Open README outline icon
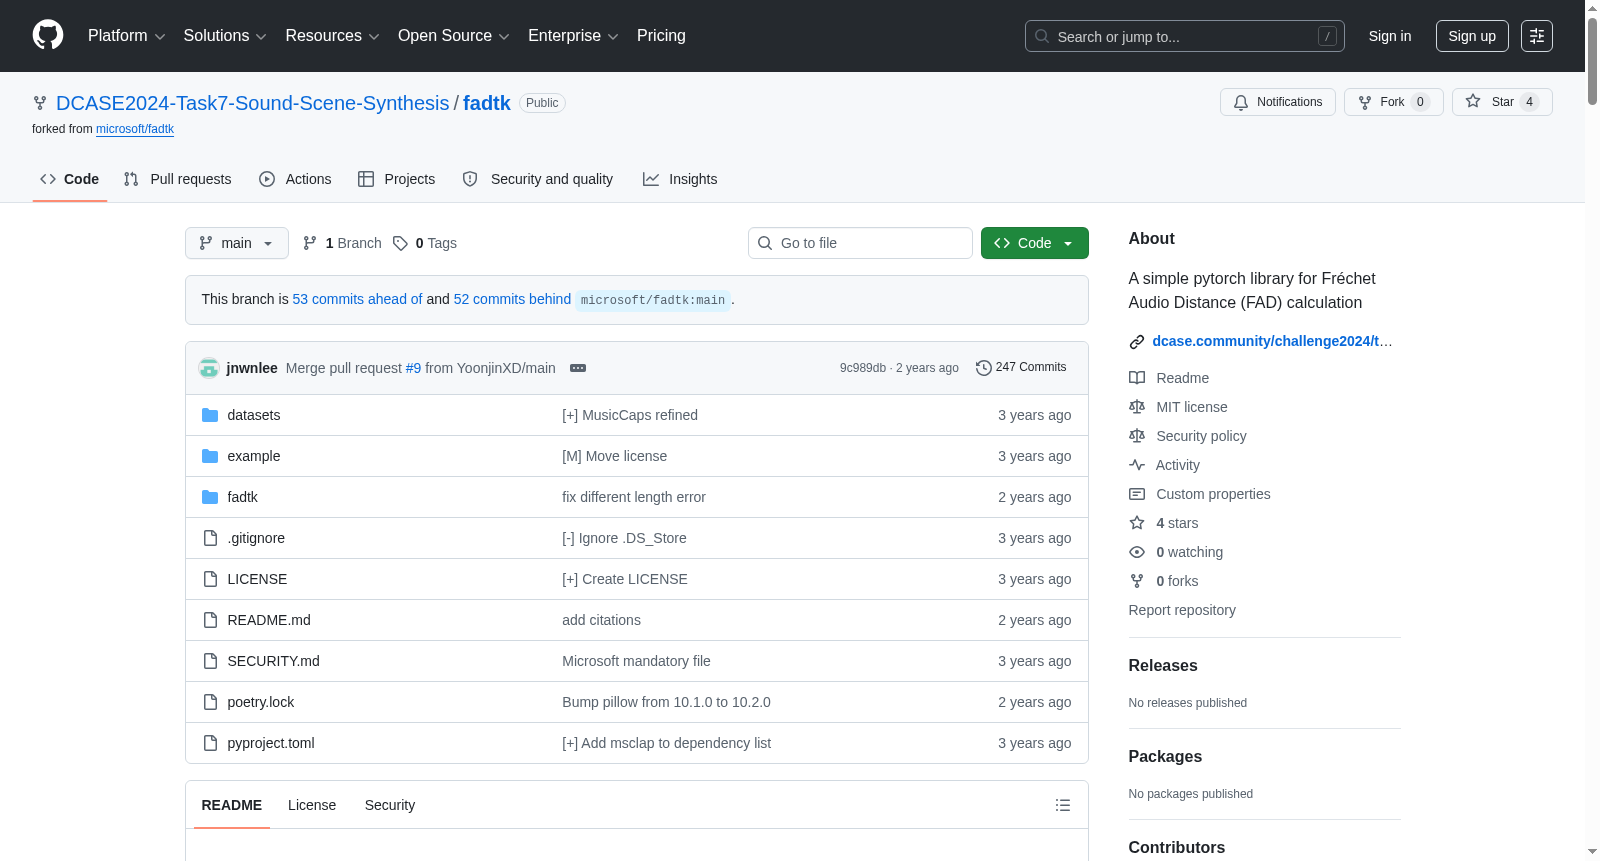This screenshot has width=1600, height=861. (x=1063, y=805)
